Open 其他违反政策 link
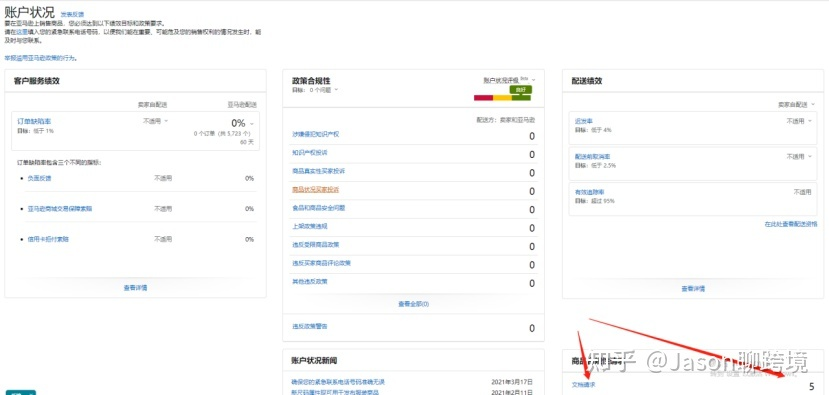 pos(309,281)
